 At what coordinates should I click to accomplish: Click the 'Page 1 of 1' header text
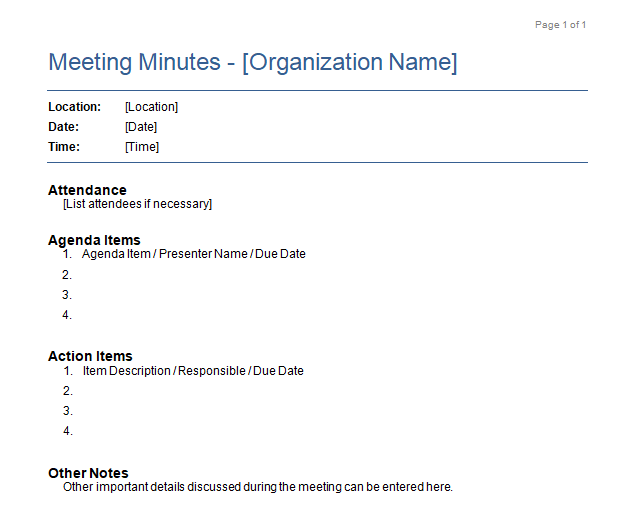click(560, 25)
